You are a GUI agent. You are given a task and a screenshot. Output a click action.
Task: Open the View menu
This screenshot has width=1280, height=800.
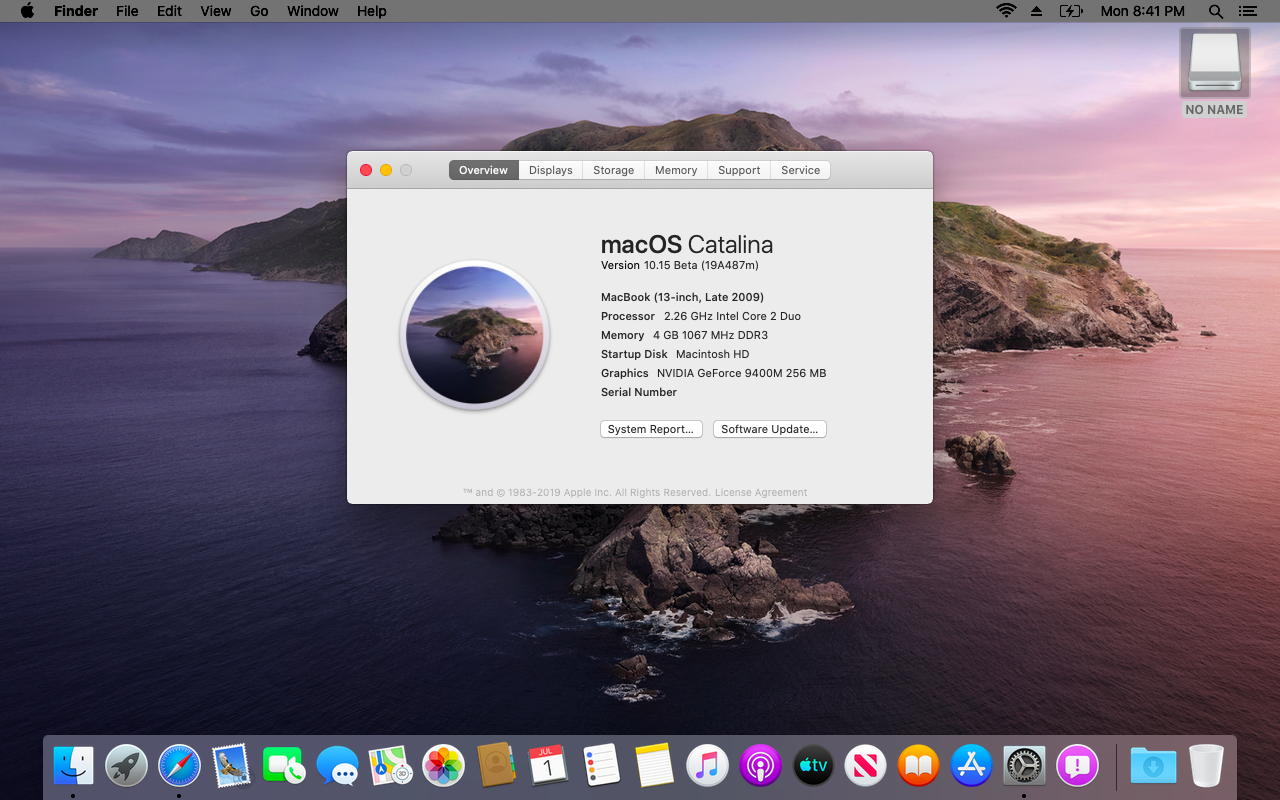click(215, 11)
